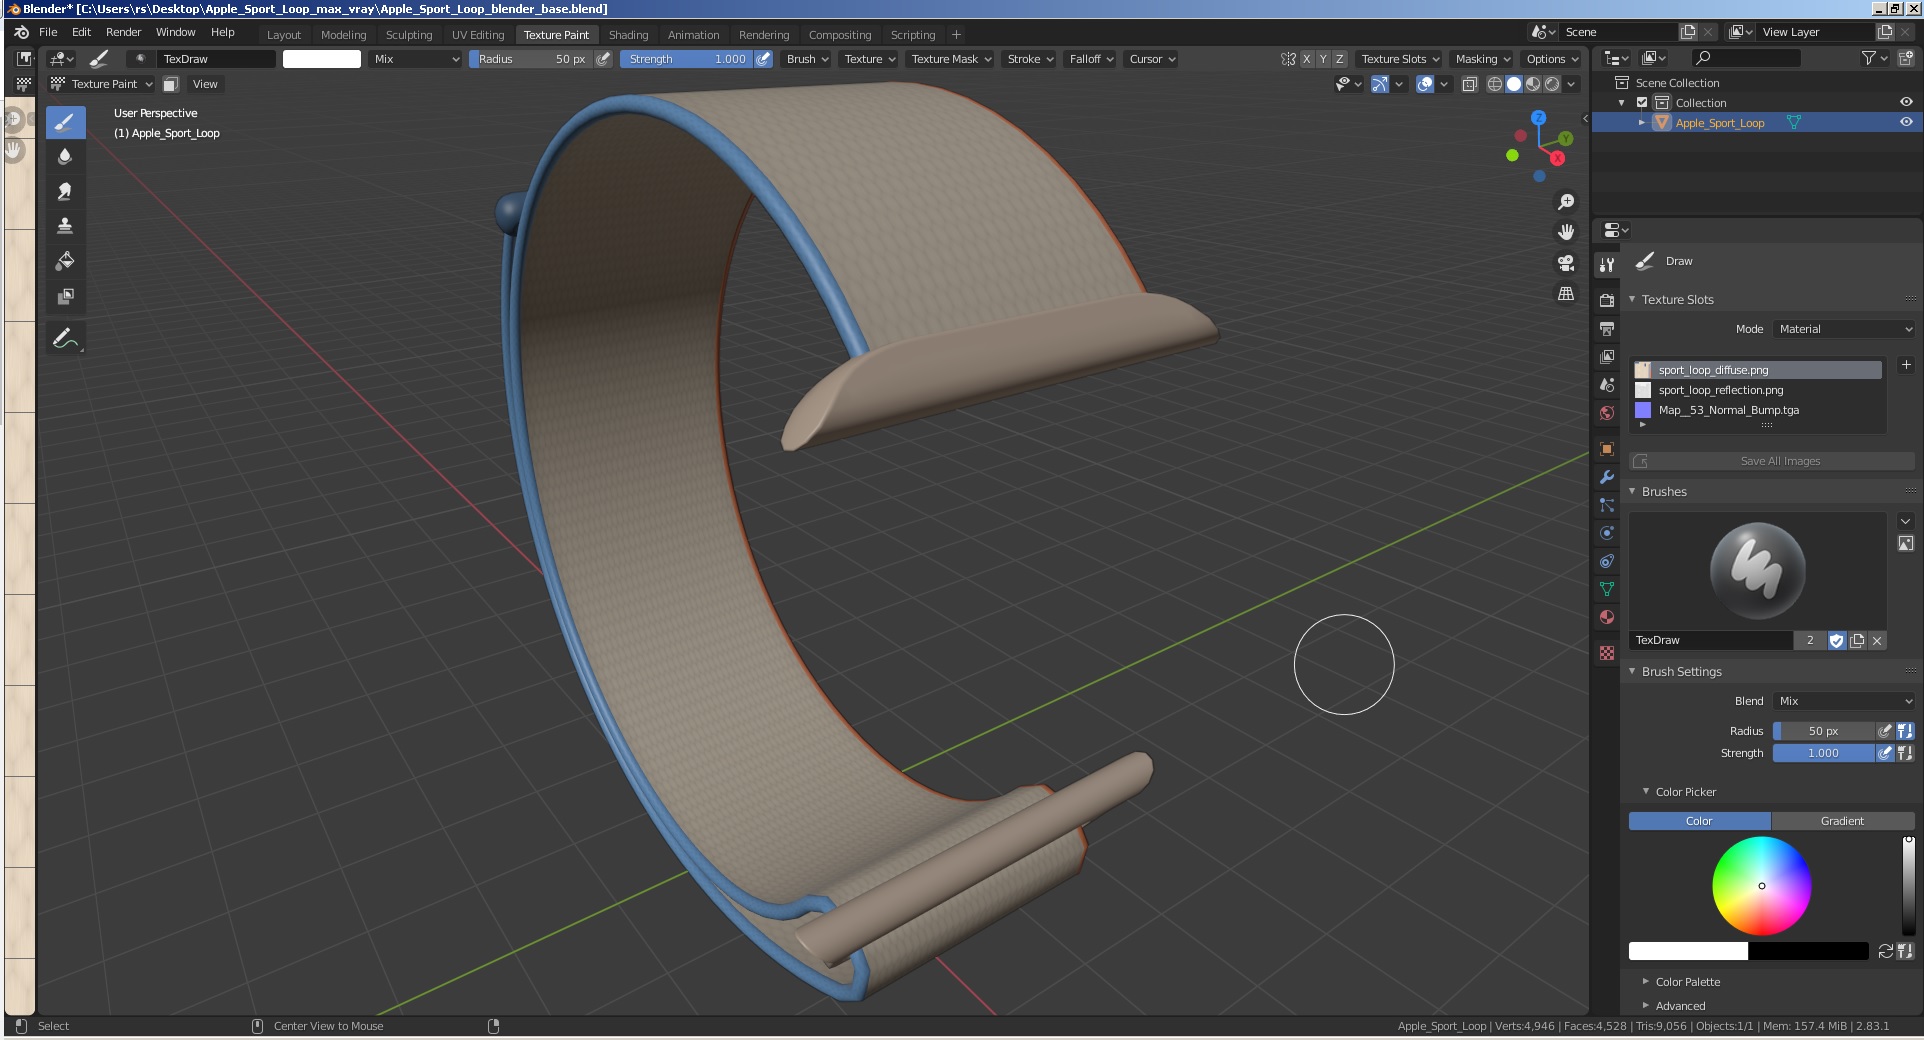Toggle radius pen pressure in header
This screenshot has height=1040, width=1924.
603,59
